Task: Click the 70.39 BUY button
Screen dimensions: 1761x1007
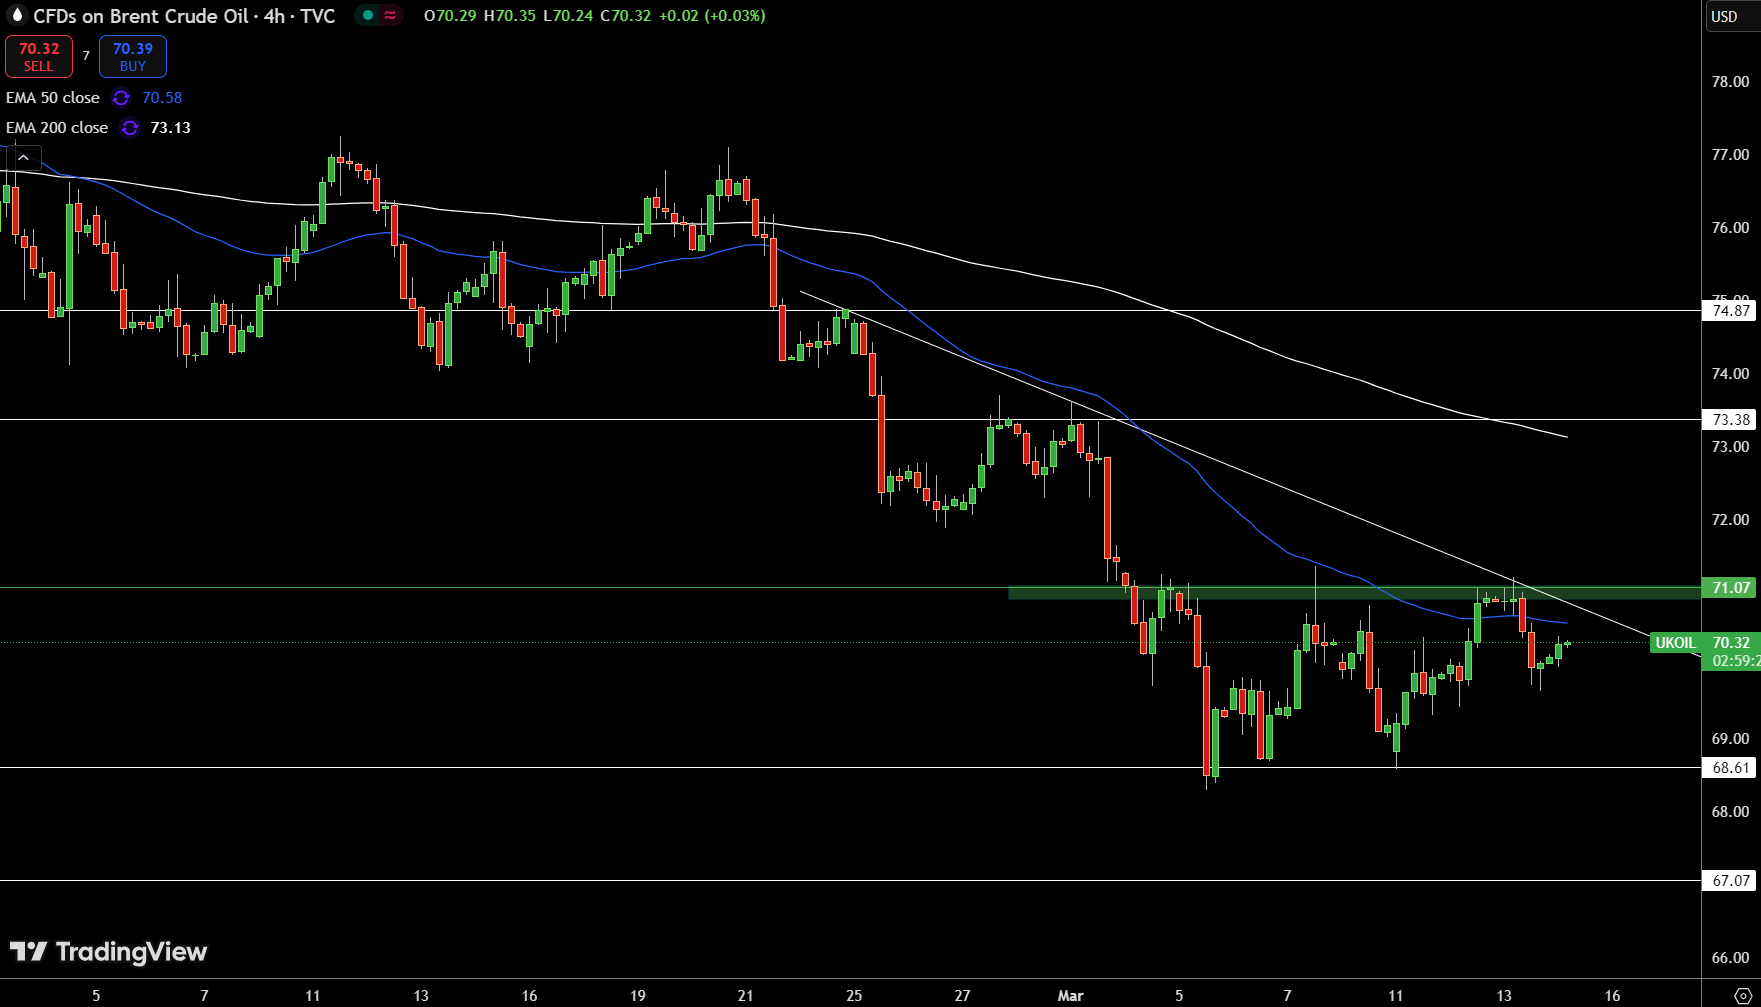Action: click(x=133, y=57)
